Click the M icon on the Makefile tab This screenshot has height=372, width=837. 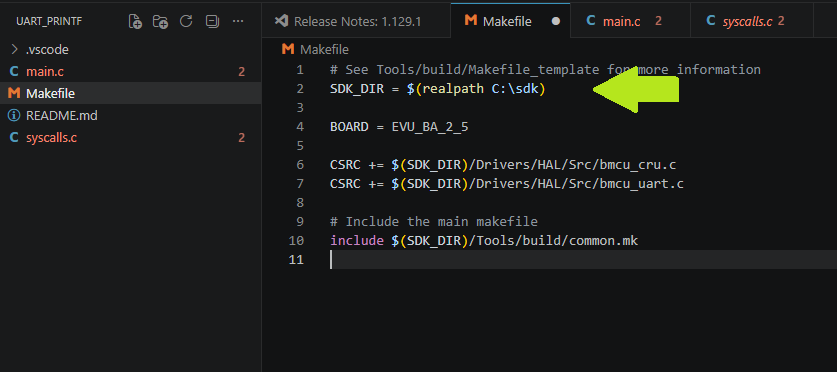coord(471,21)
